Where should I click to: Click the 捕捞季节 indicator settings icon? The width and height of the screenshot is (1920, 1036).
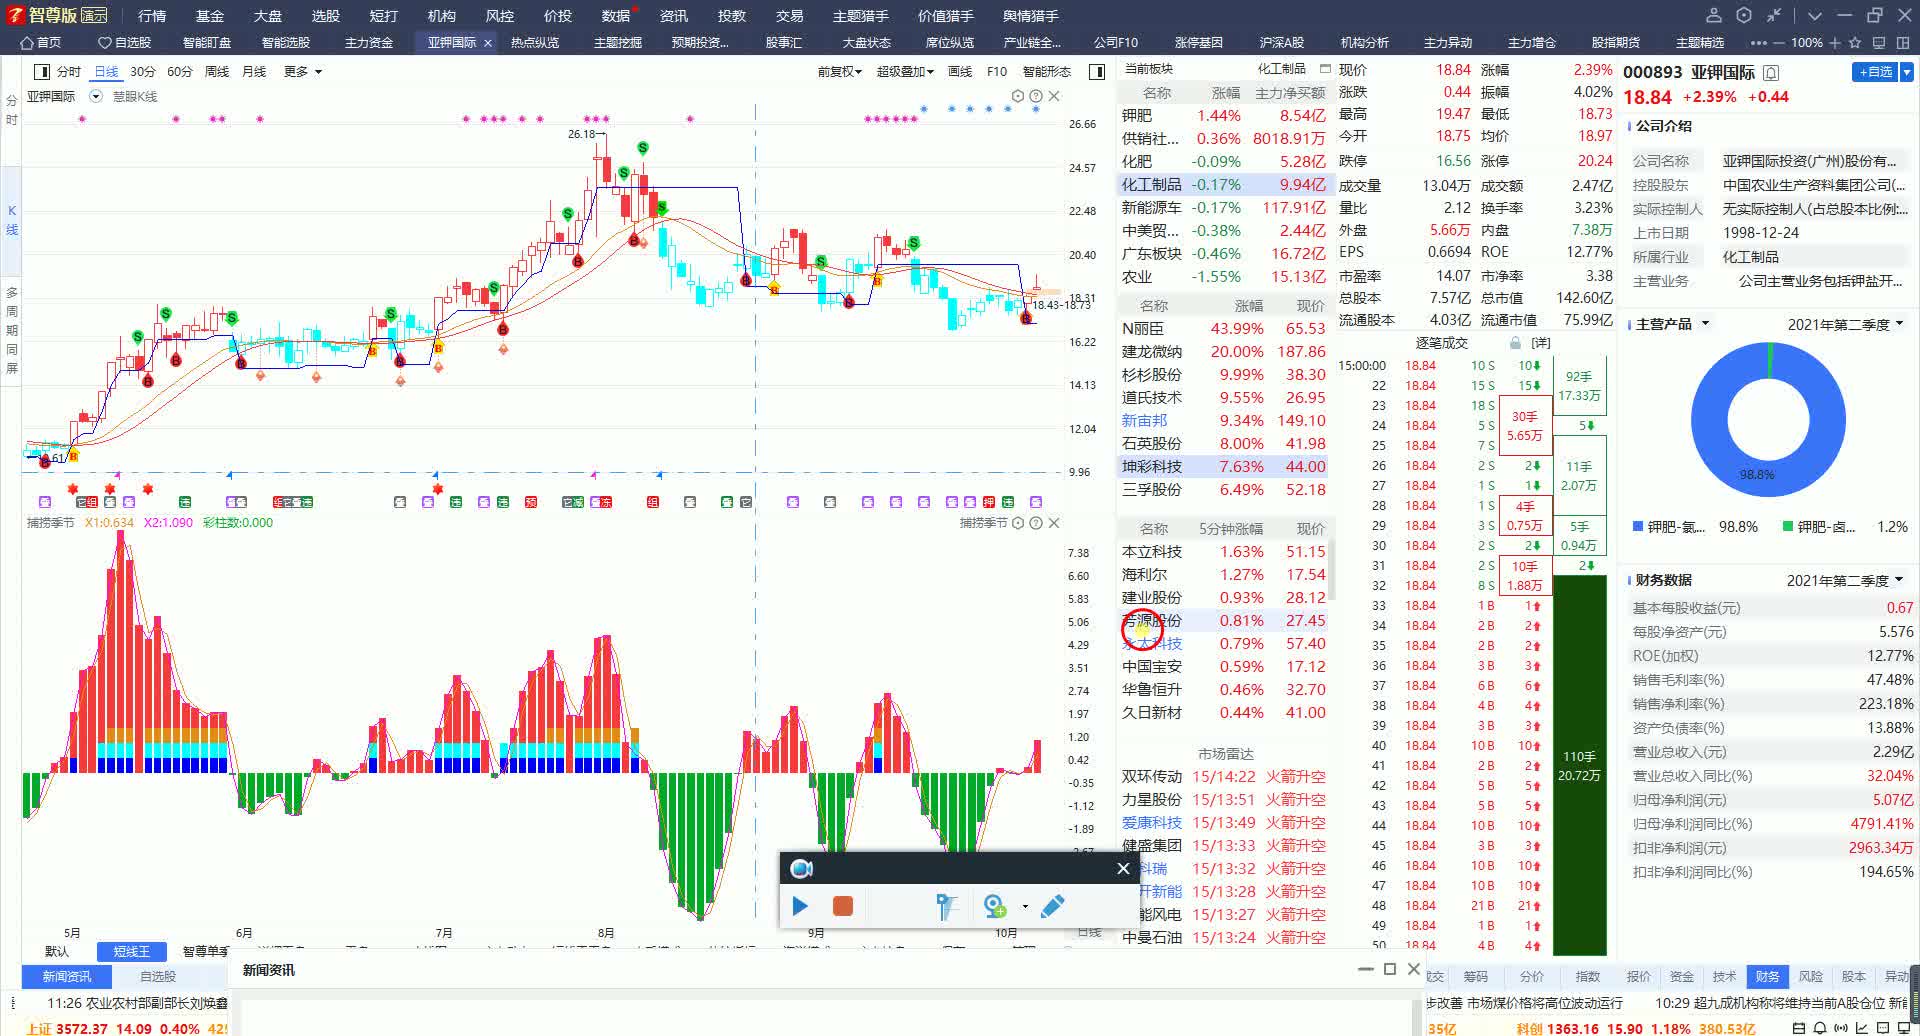click(1018, 523)
